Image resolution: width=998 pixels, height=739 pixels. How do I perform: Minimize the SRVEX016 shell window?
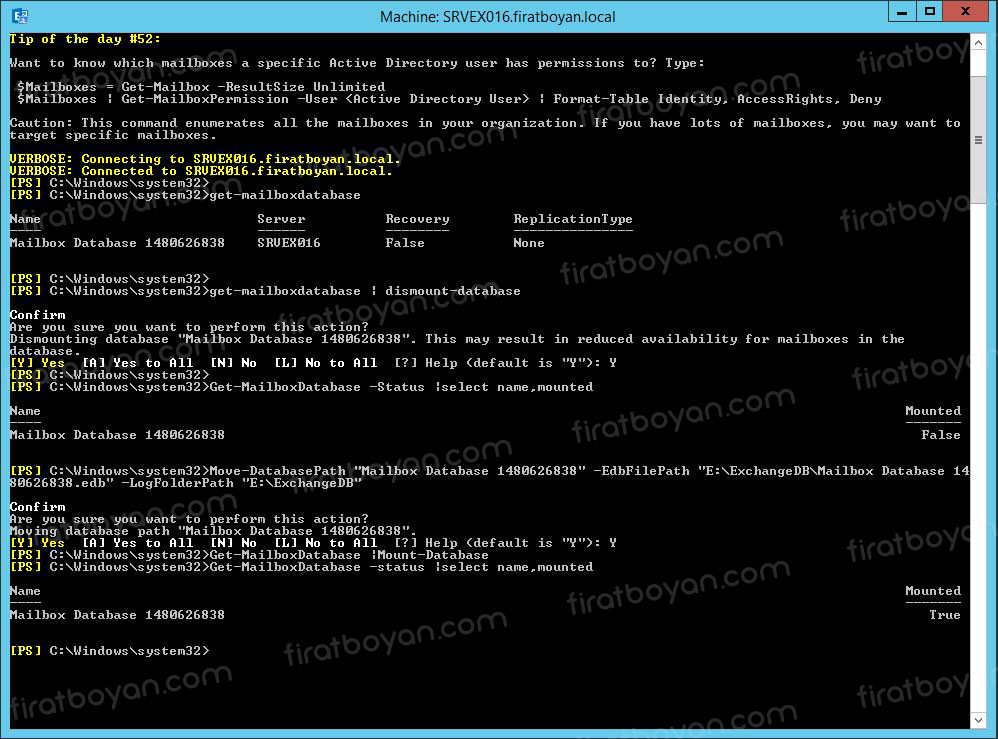[x=902, y=12]
